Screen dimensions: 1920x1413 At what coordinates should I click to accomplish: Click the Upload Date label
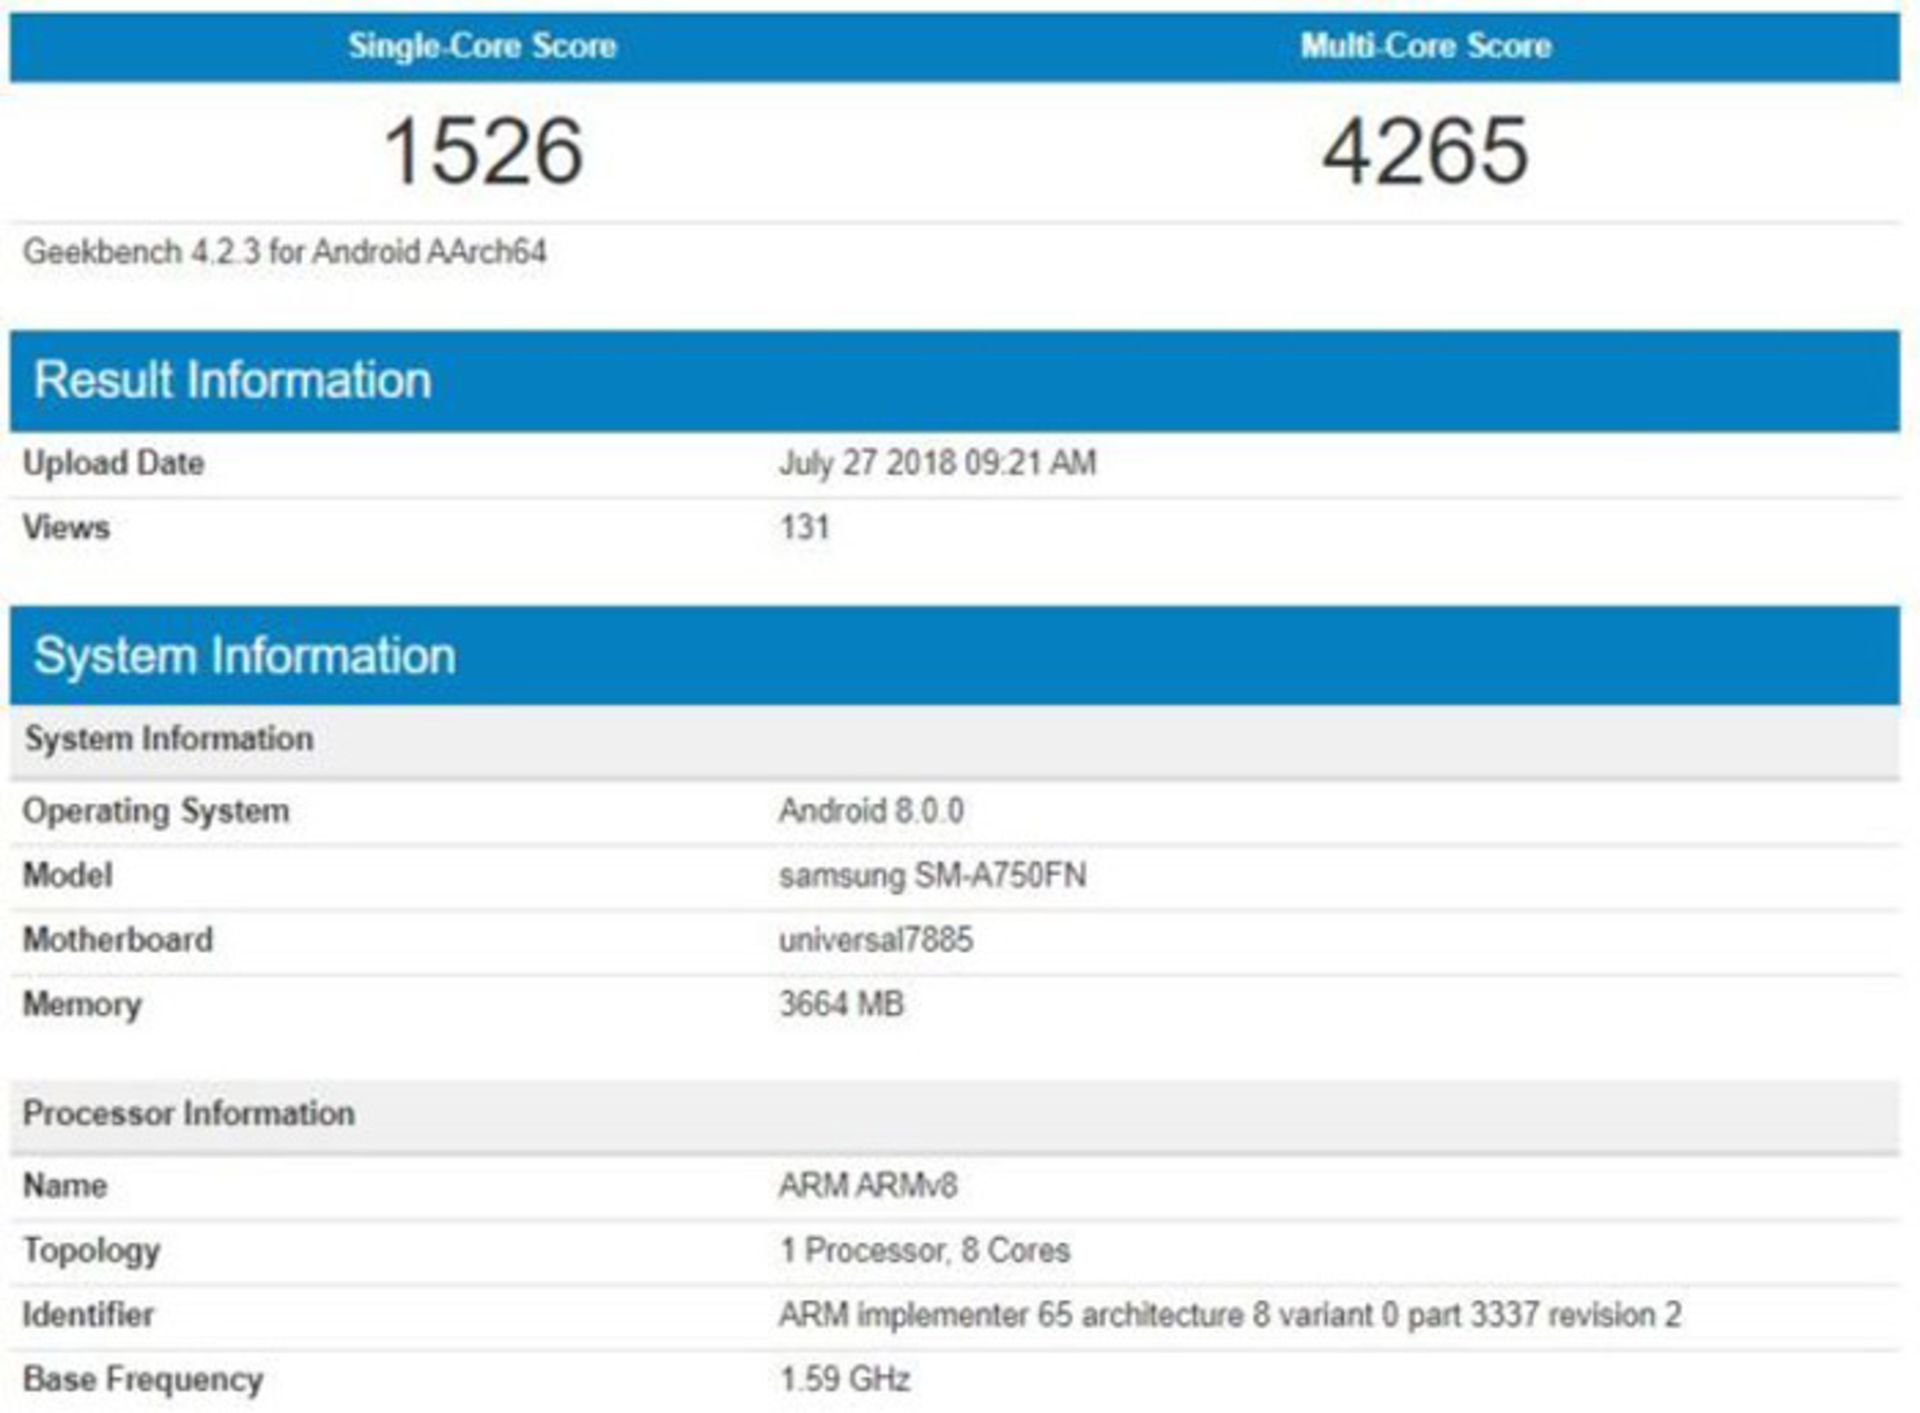113,463
